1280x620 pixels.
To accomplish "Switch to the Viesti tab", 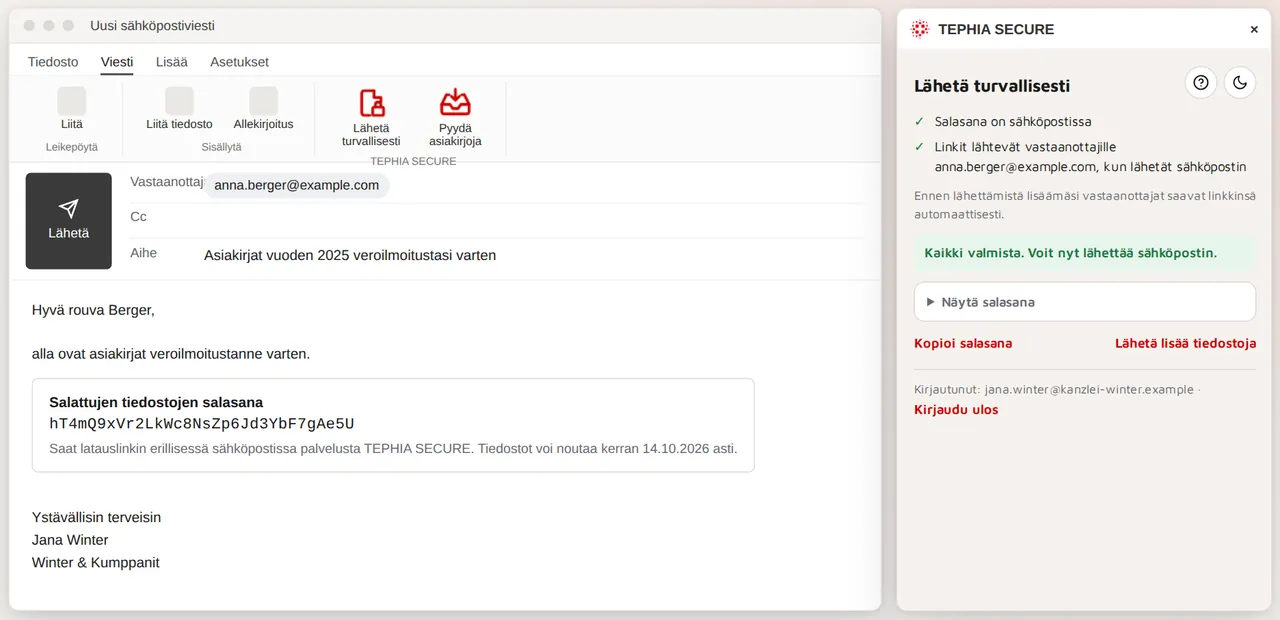I will pyautogui.click(x=117, y=62).
